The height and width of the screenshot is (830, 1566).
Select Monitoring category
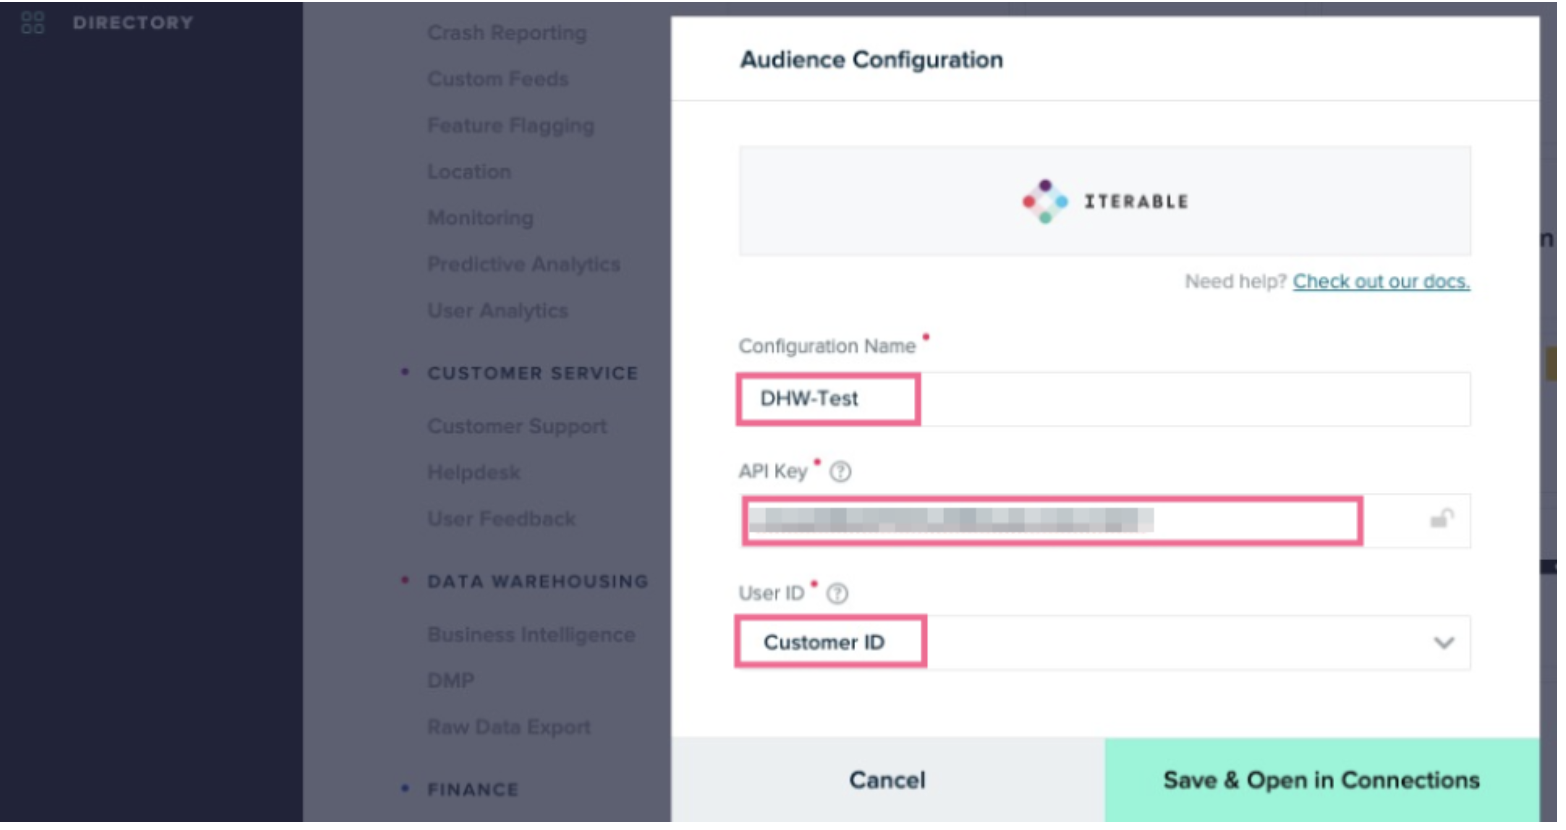(x=480, y=218)
